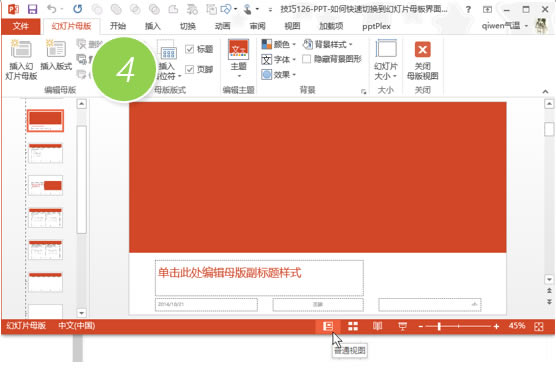This screenshot has height=374, width=556.
Task: Open the Add-ins (加载项) tab
Action: (x=331, y=26)
